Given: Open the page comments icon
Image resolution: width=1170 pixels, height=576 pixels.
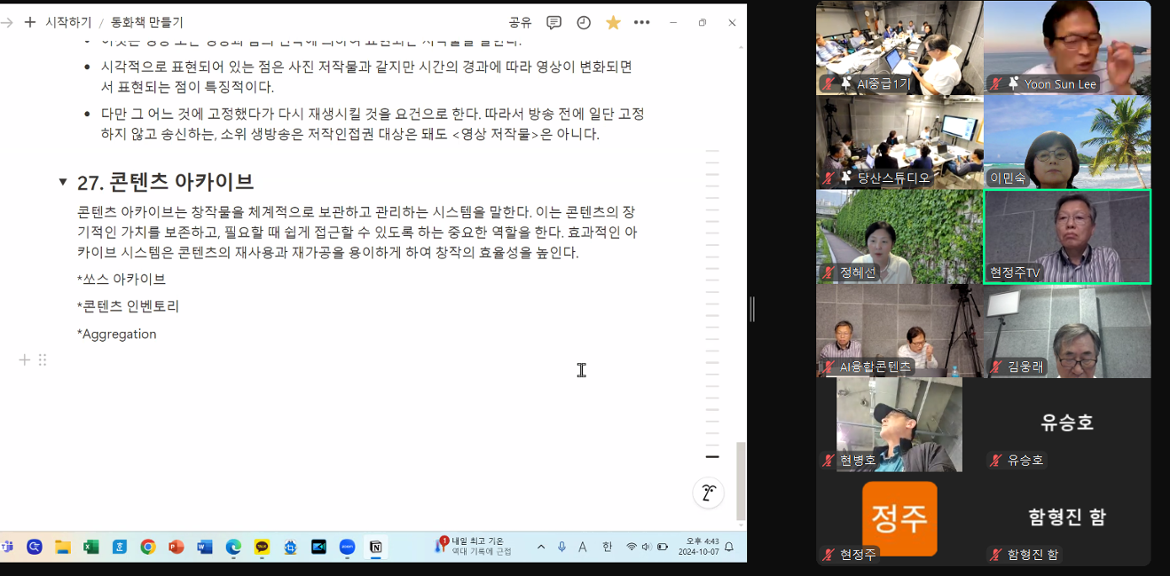Looking at the screenshot, I should point(553,22).
